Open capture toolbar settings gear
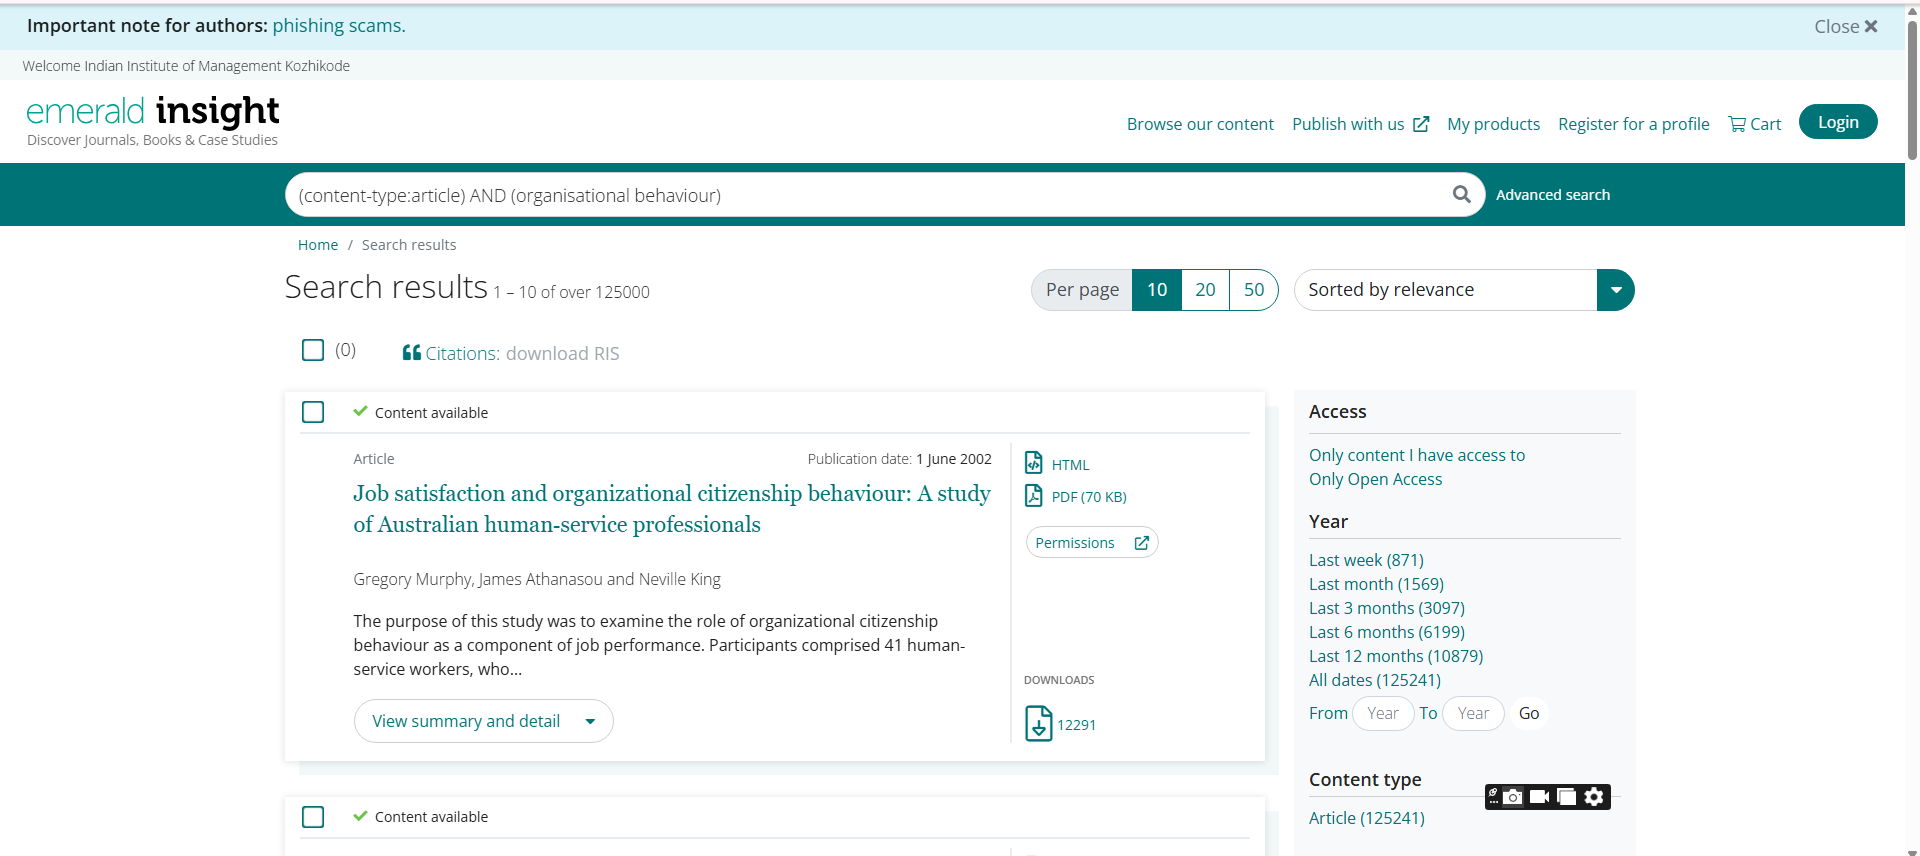Viewport: 1920px width, 856px height. 1594,797
